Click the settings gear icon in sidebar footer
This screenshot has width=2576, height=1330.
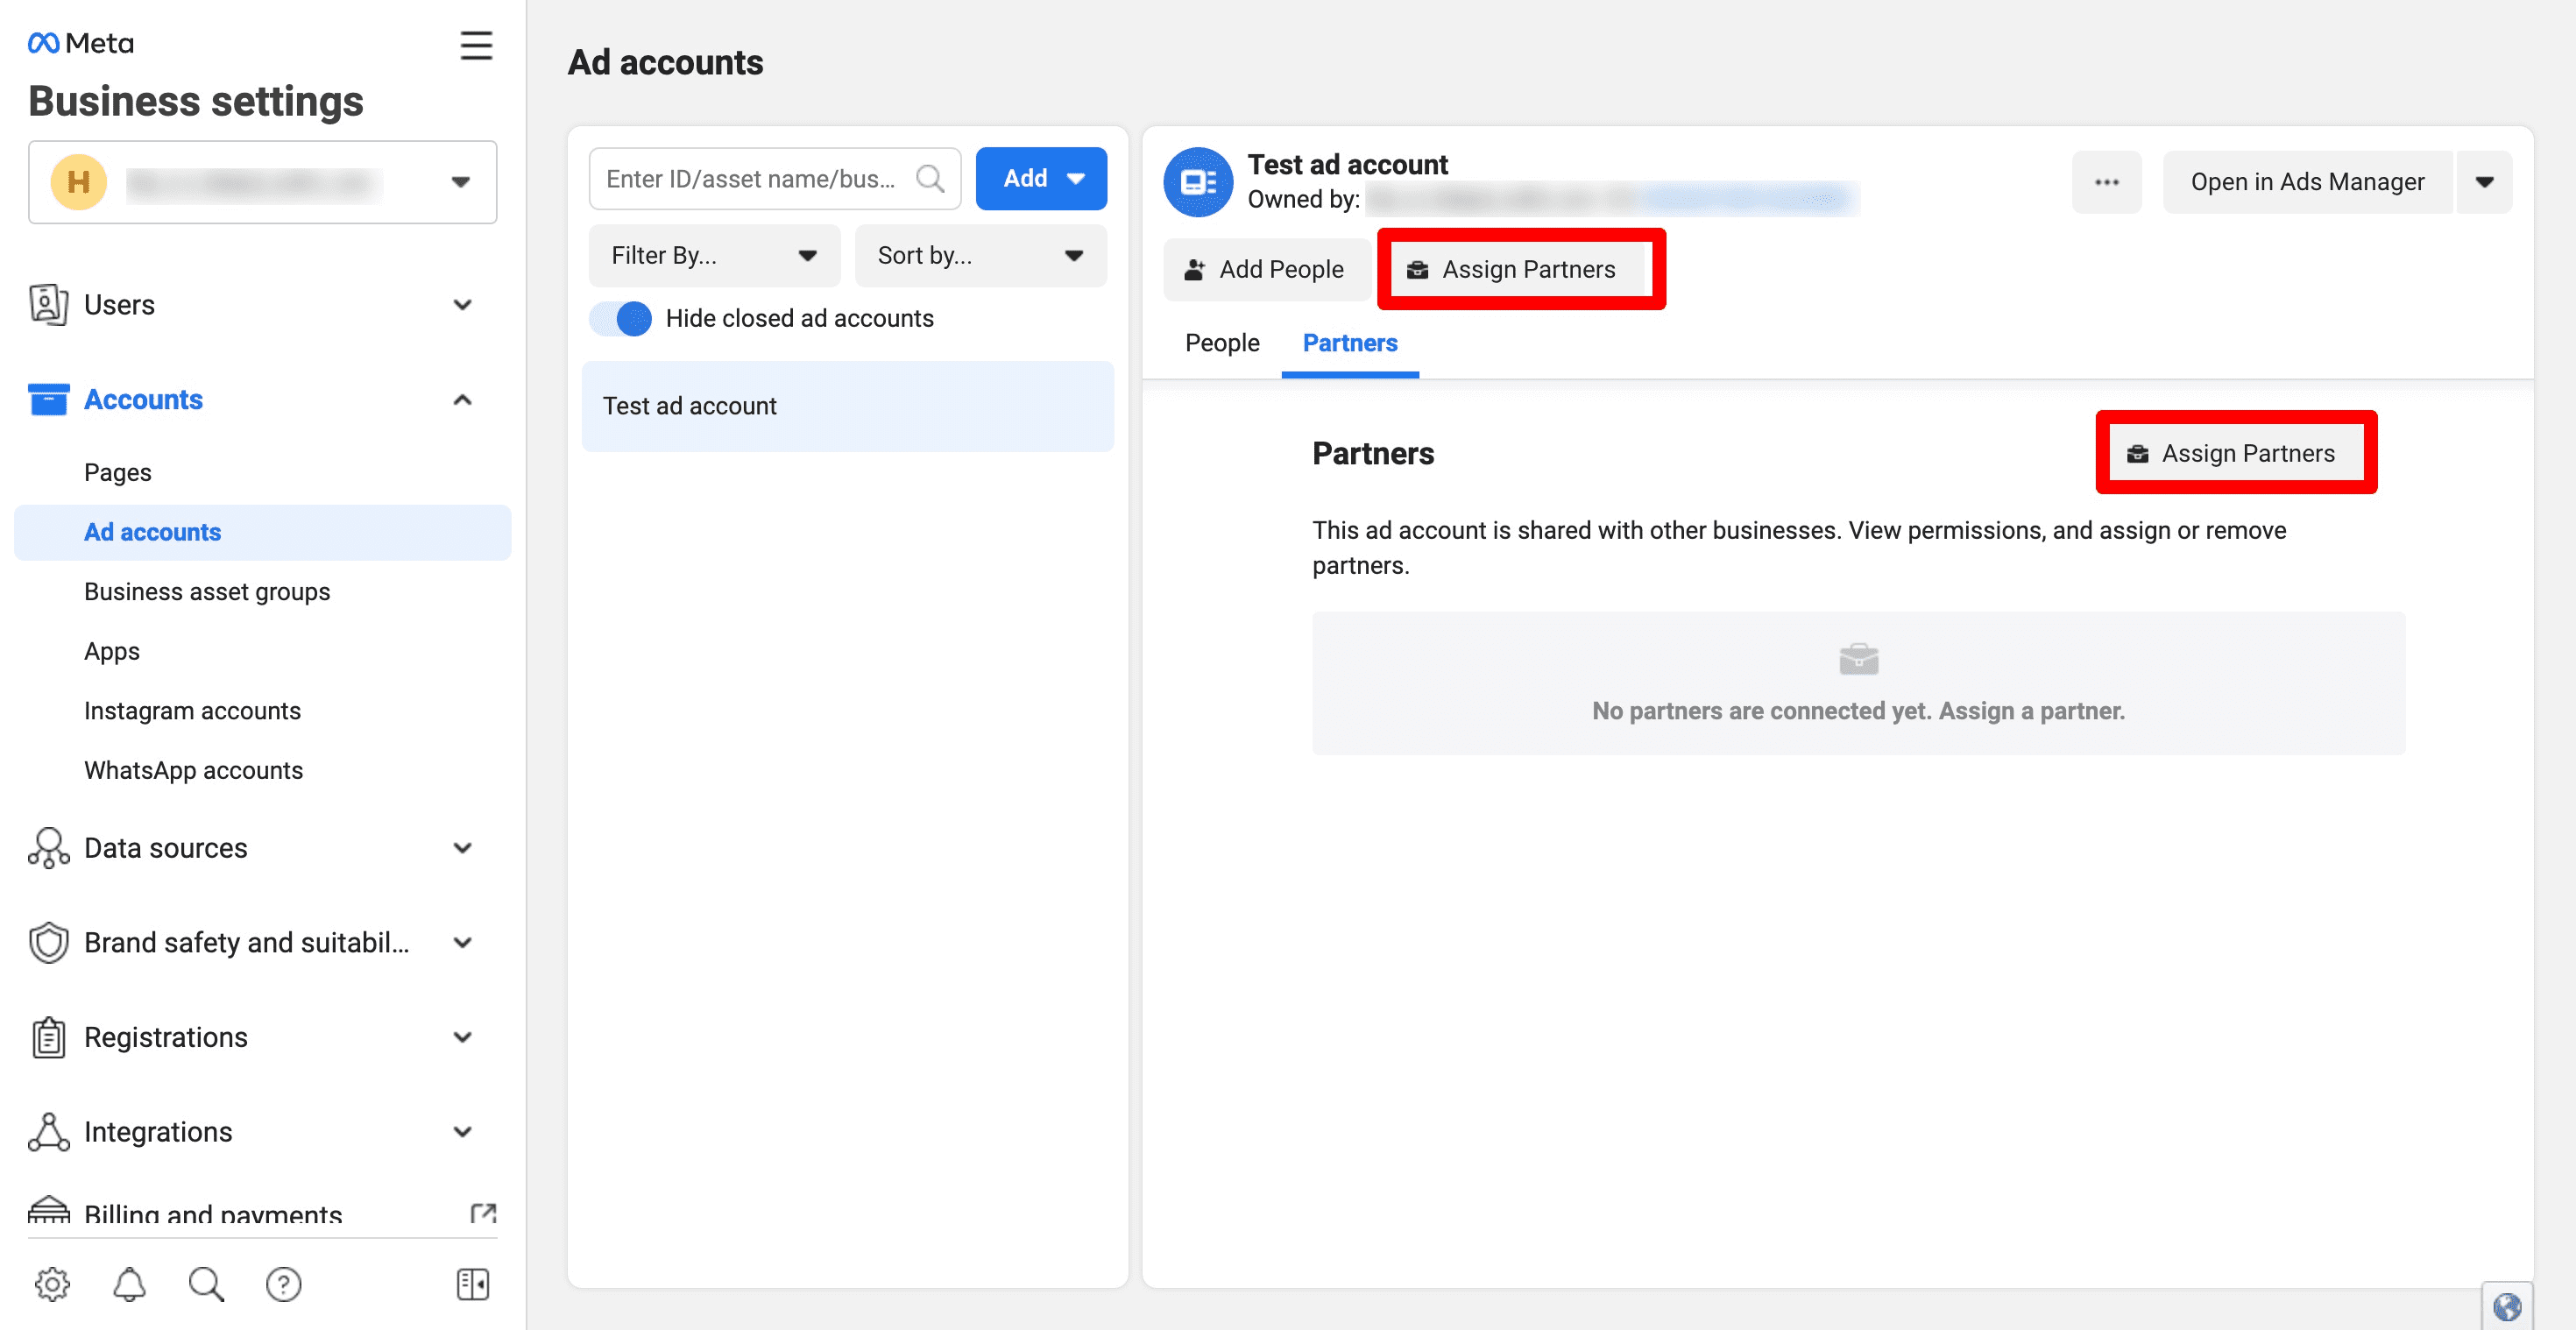pos(52,1283)
